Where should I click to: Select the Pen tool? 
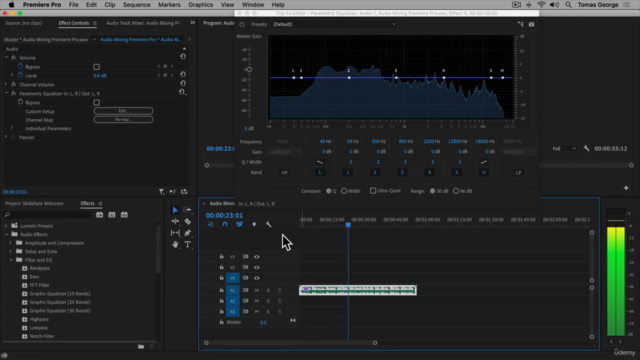(x=187, y=233)
